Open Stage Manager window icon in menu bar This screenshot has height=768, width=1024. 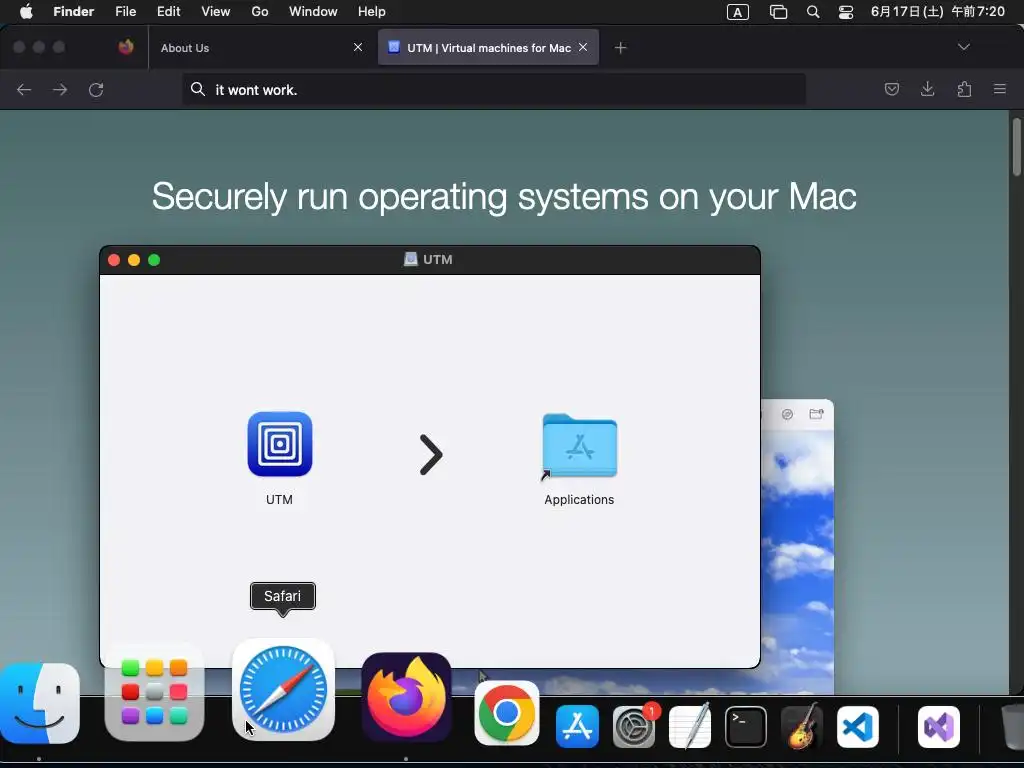coord(778,12)
